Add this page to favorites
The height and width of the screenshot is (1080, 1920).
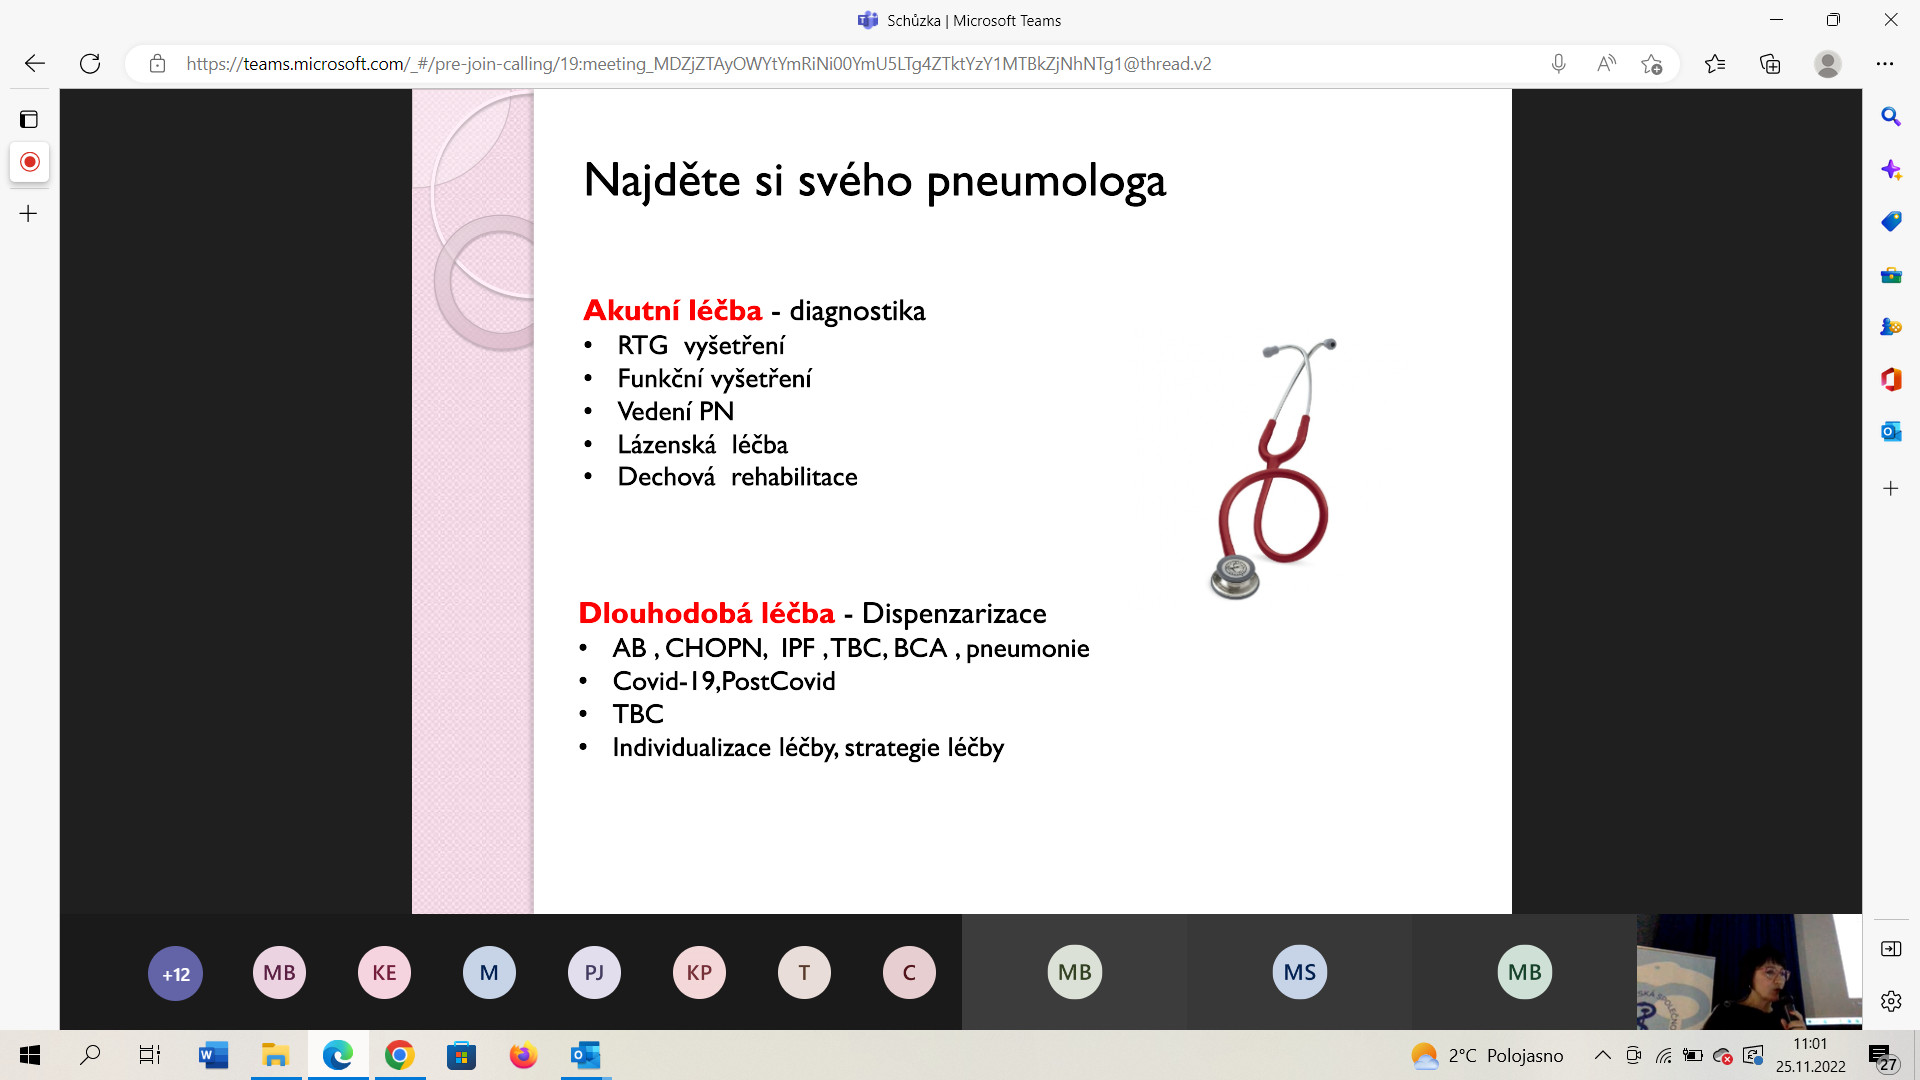1652,64
